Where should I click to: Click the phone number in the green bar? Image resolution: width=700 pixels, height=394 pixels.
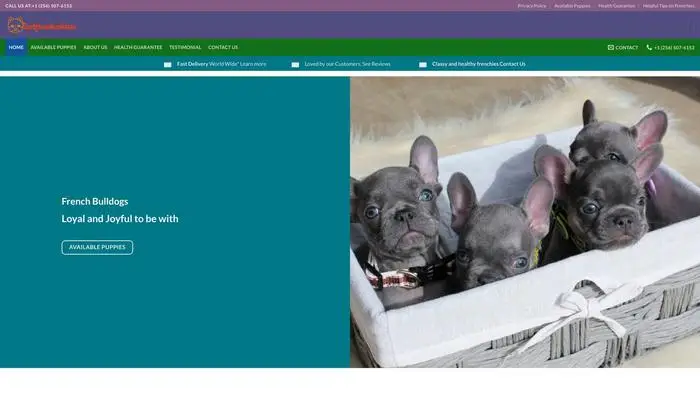(674, 47)
